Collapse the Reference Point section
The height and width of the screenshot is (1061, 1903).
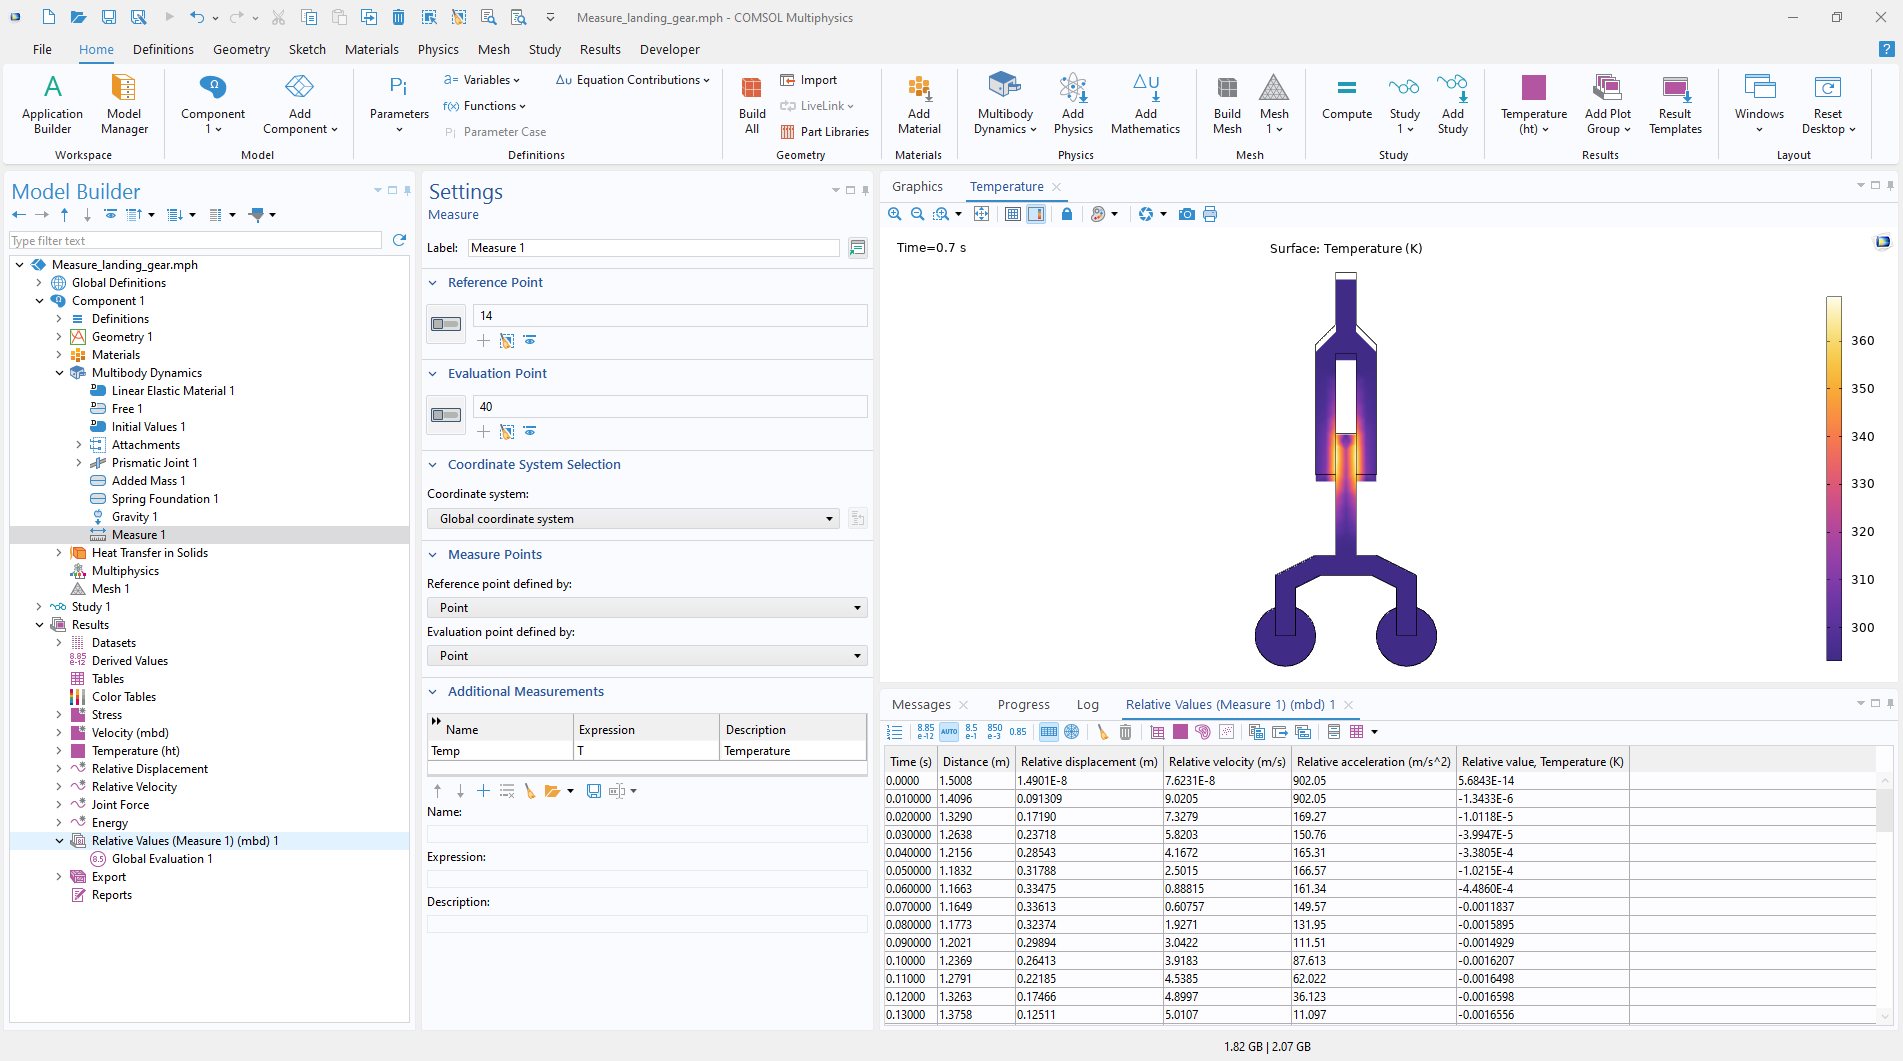point(433,283)
